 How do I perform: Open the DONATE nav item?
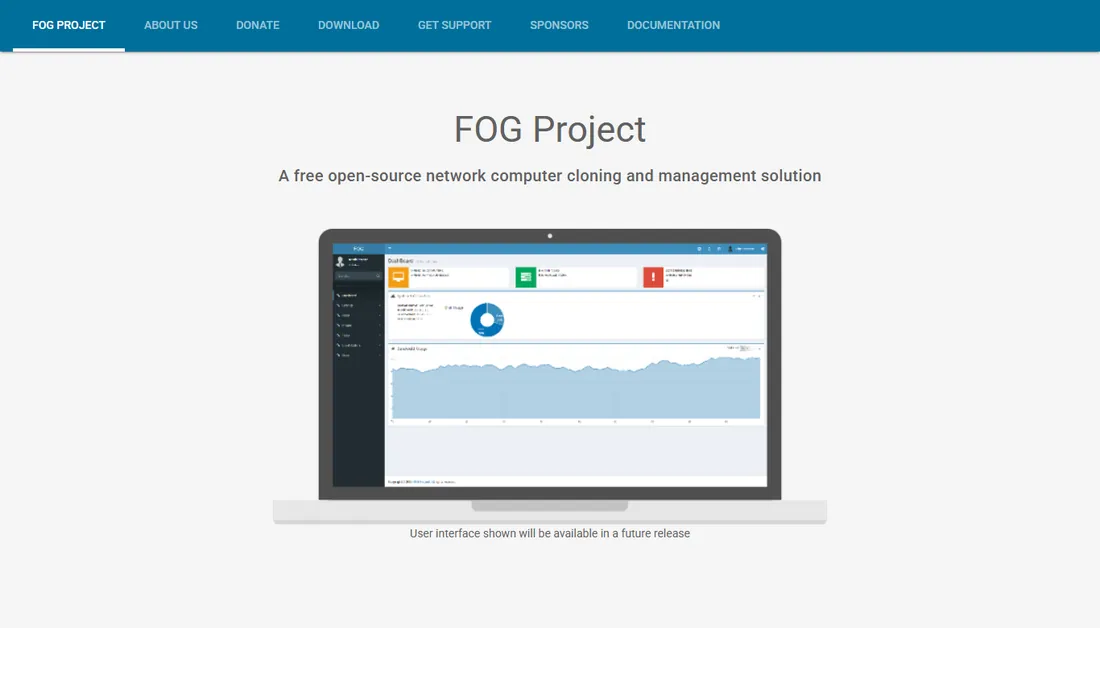click(x=257, y=25)
